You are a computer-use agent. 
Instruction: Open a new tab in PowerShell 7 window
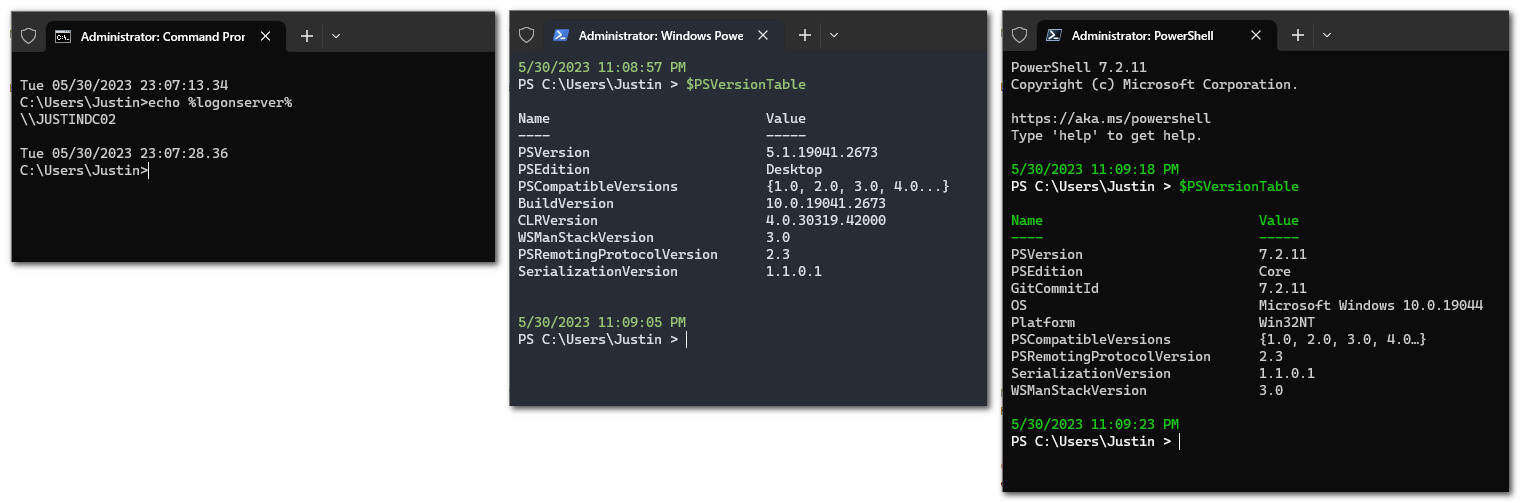[x=1298, y=35]
